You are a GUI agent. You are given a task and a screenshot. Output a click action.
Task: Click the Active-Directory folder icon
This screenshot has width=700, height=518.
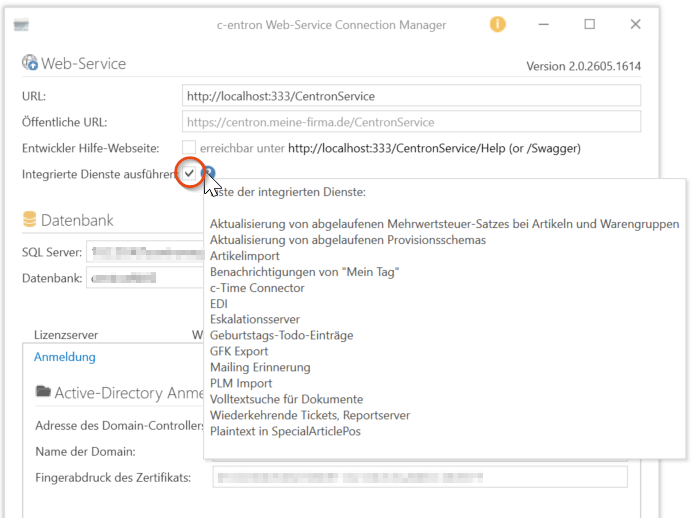click(43, 392)
